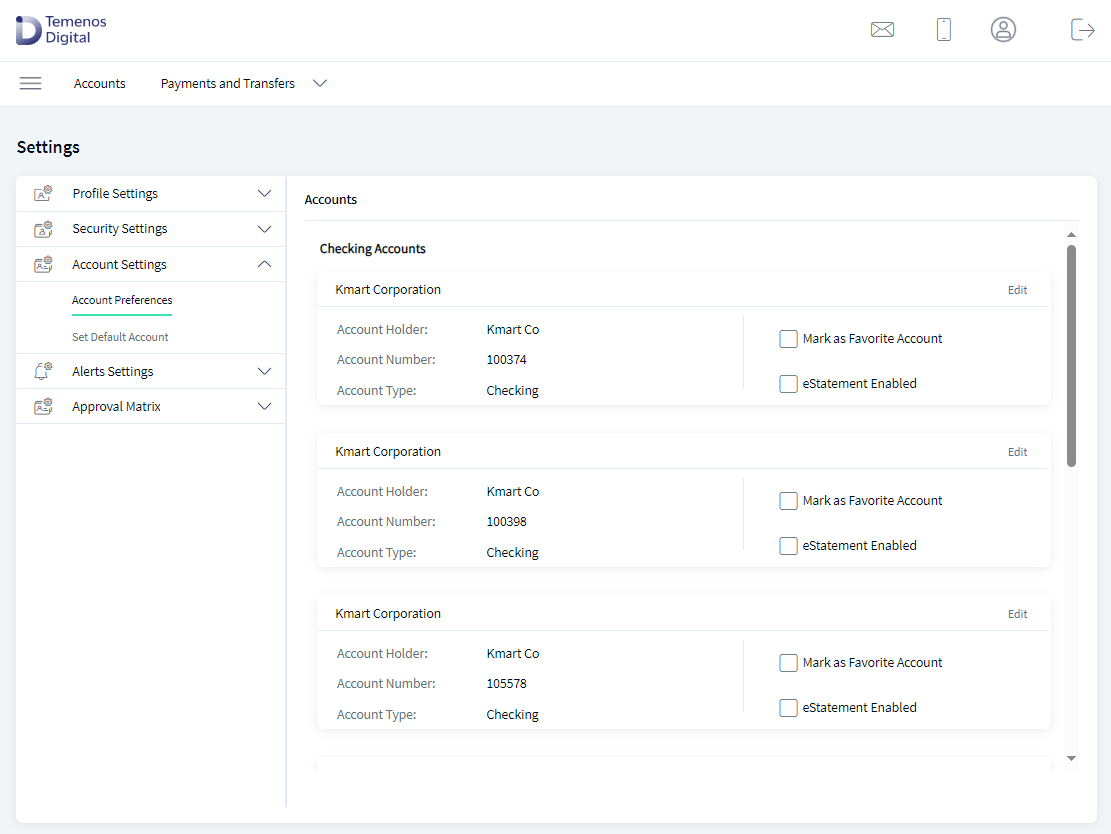Enable eStatement for account 100374
1111x834 pixels.
[789, 383]
